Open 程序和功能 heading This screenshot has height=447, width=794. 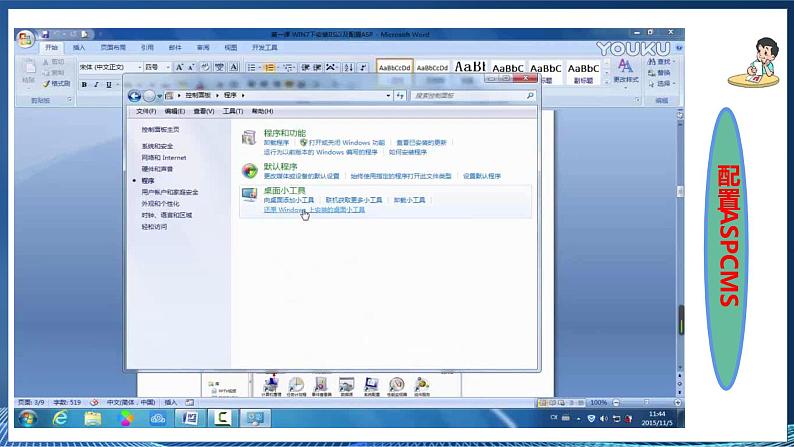pyautogui.click(x=285, y=133)
